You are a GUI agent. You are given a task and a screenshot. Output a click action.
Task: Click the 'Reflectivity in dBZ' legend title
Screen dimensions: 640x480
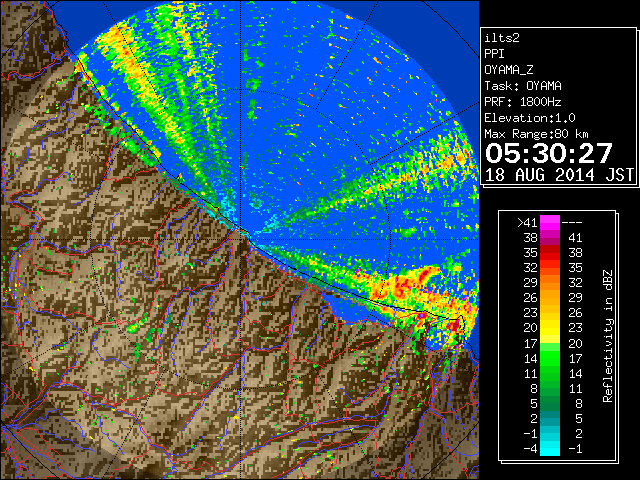coord(608,336)
